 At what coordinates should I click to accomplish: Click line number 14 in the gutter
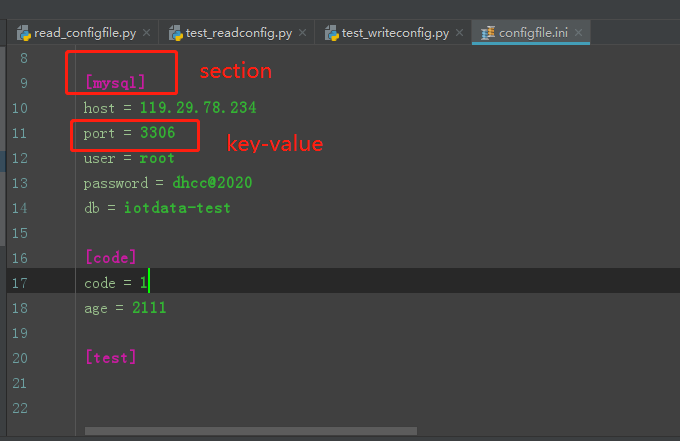click(20, 208)
